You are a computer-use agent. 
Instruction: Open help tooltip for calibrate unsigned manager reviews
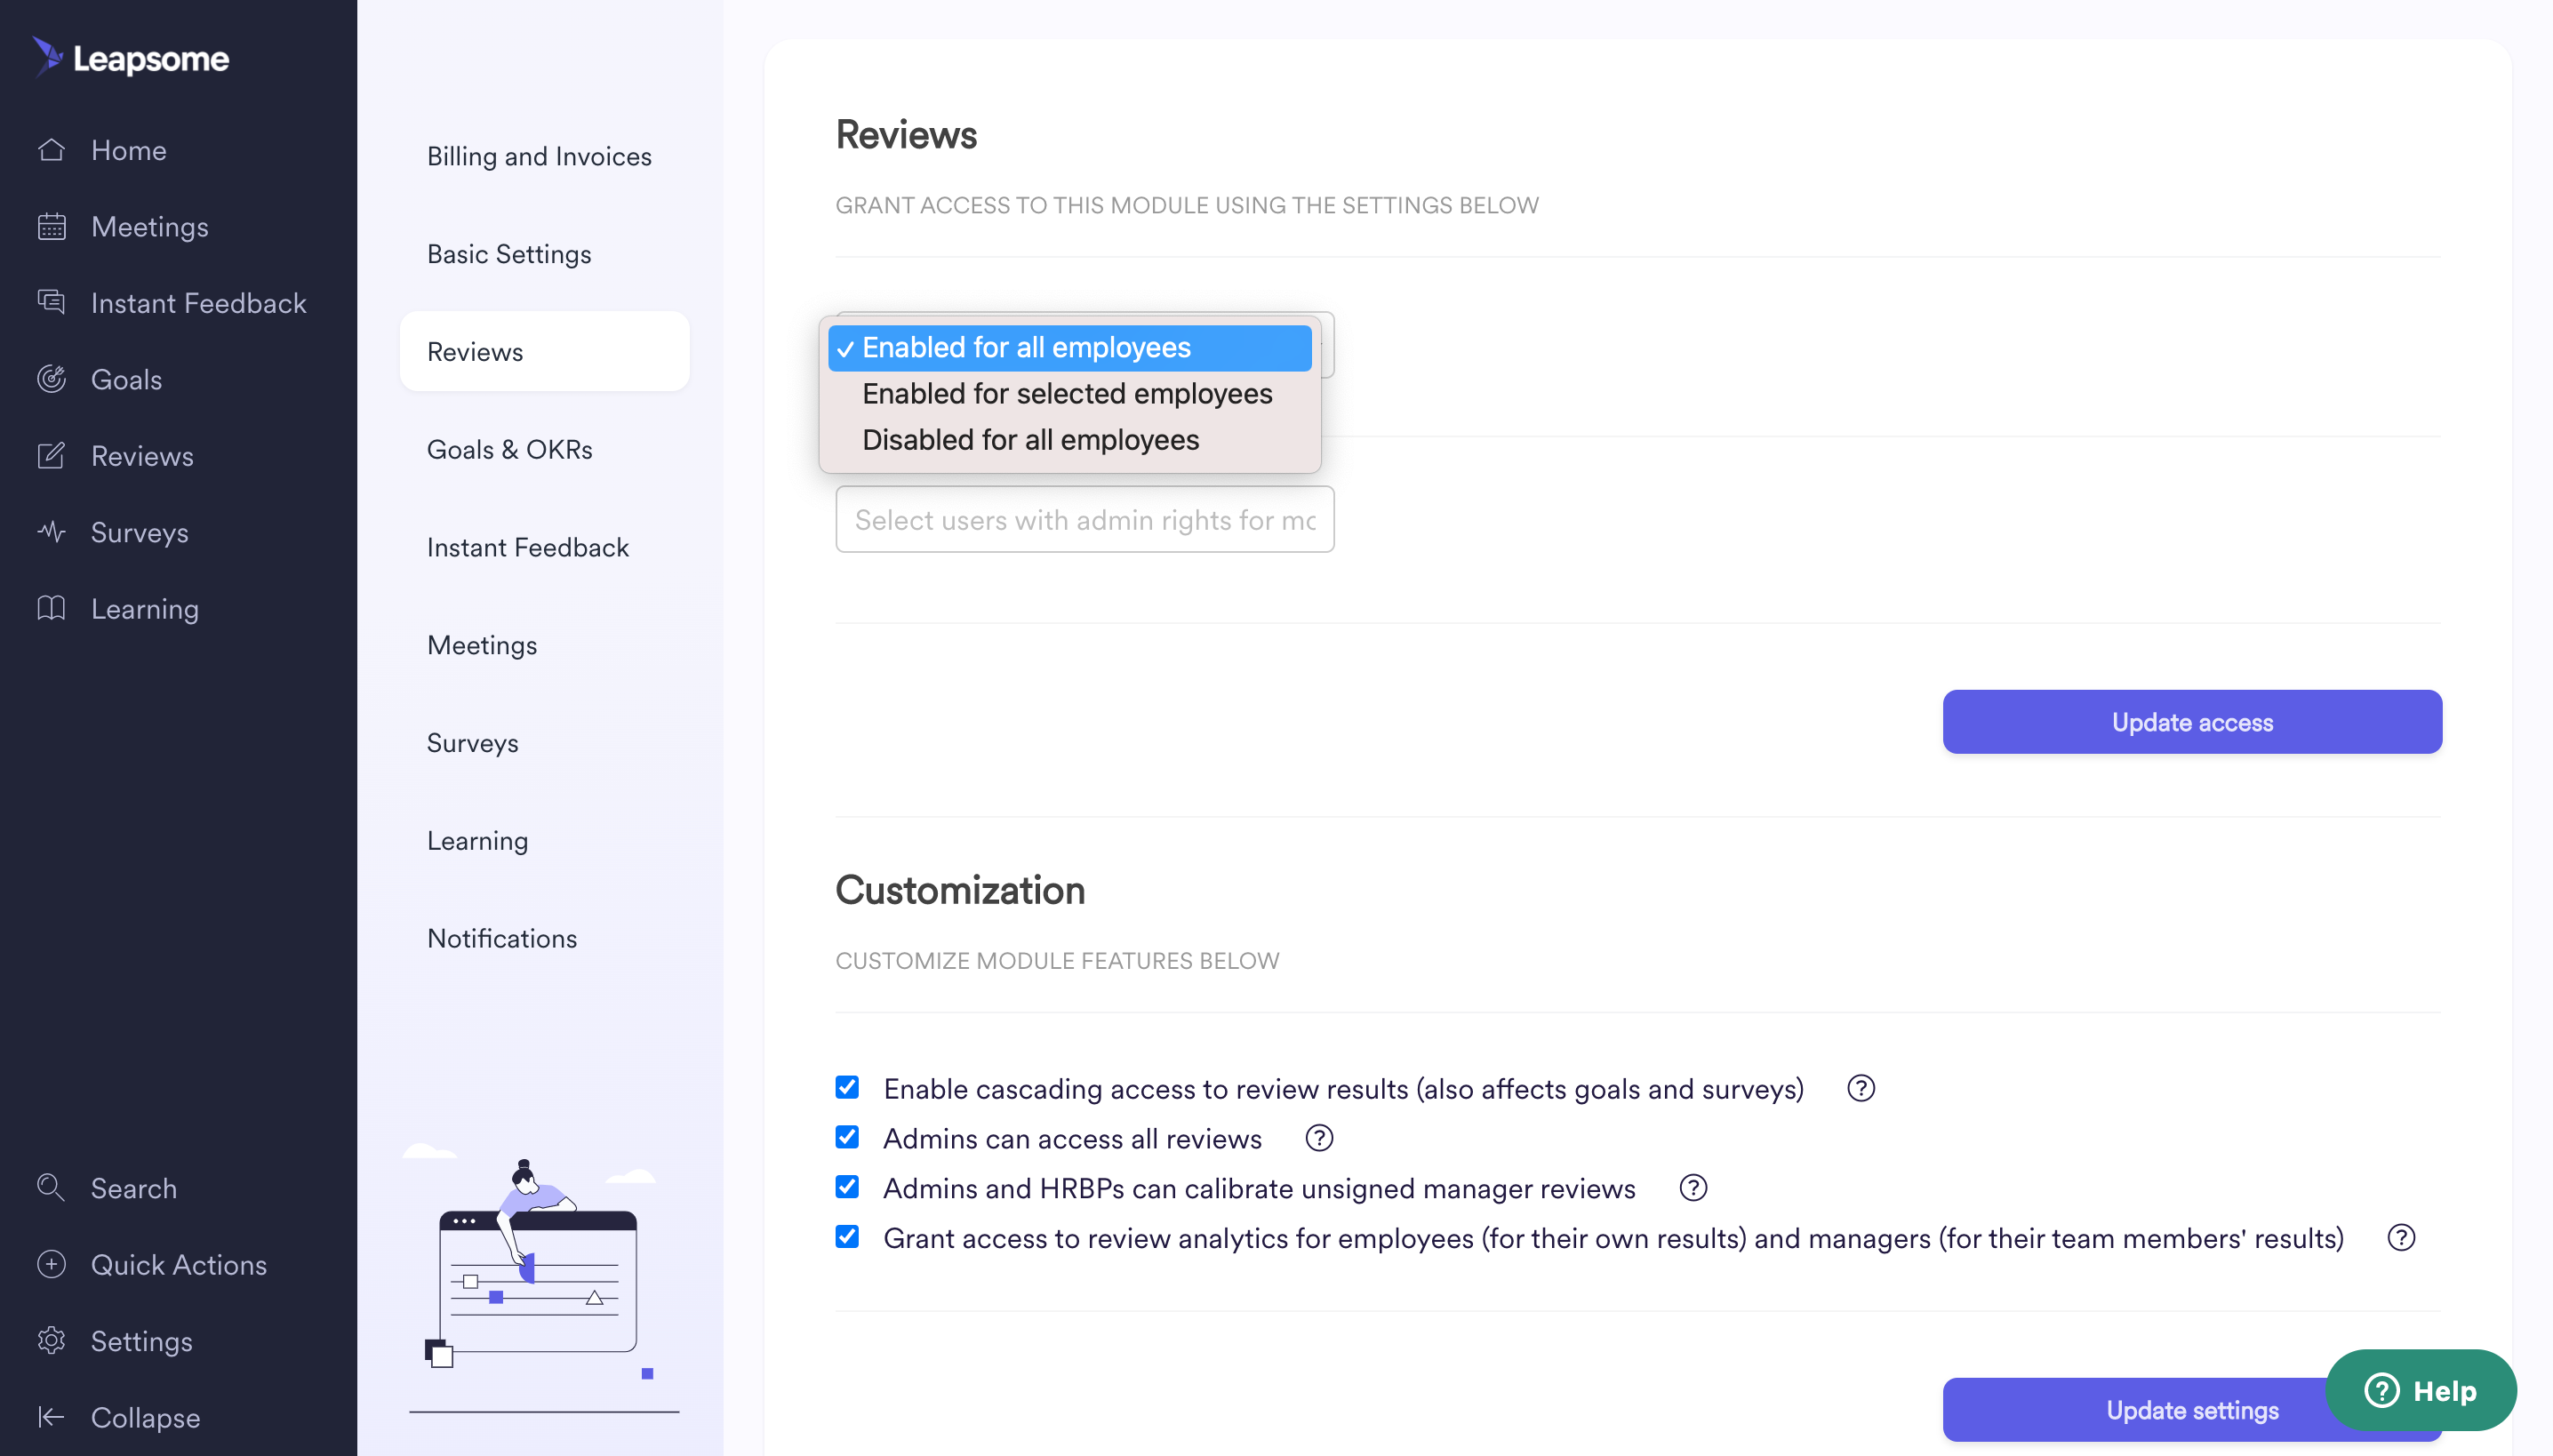coord(1693,1188)
